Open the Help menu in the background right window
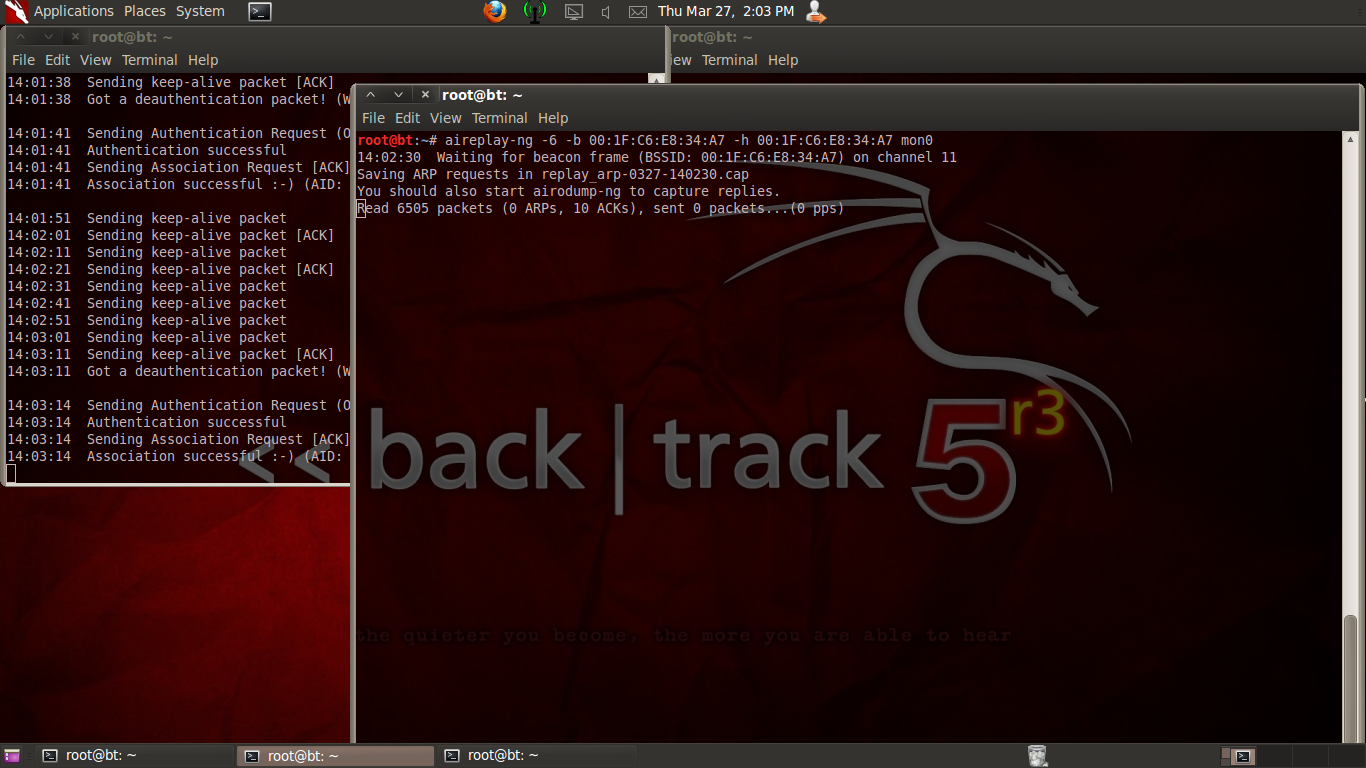1366x768 pixels. tap(782, 60)
